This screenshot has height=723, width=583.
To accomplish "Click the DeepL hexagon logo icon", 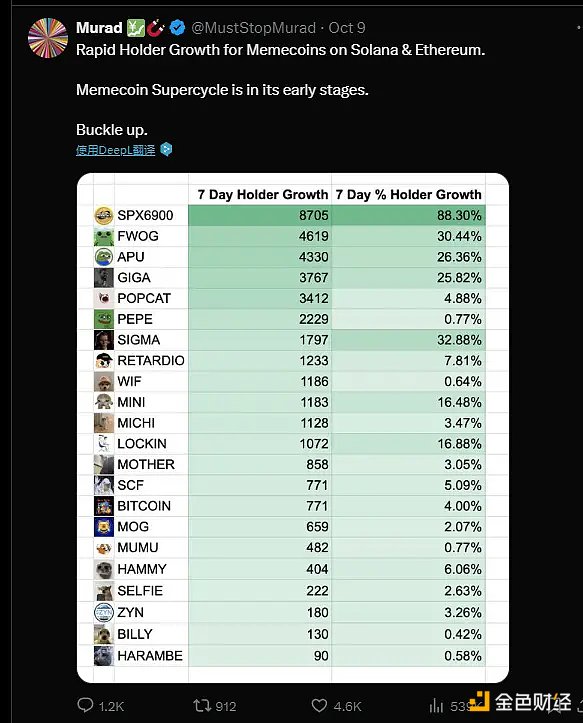I will [x=166, y=149].
